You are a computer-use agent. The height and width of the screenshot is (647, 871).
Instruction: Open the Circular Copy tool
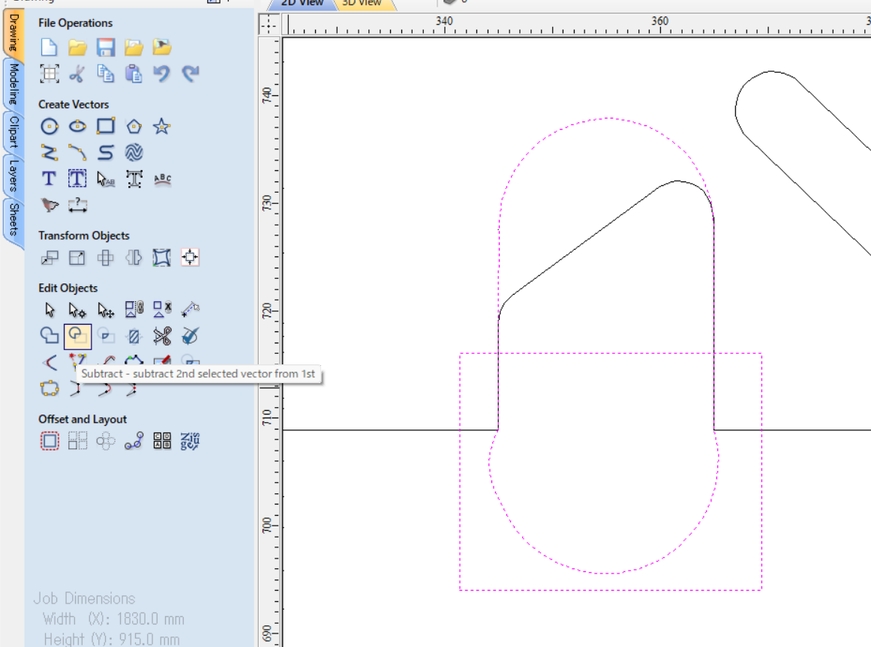106,442
